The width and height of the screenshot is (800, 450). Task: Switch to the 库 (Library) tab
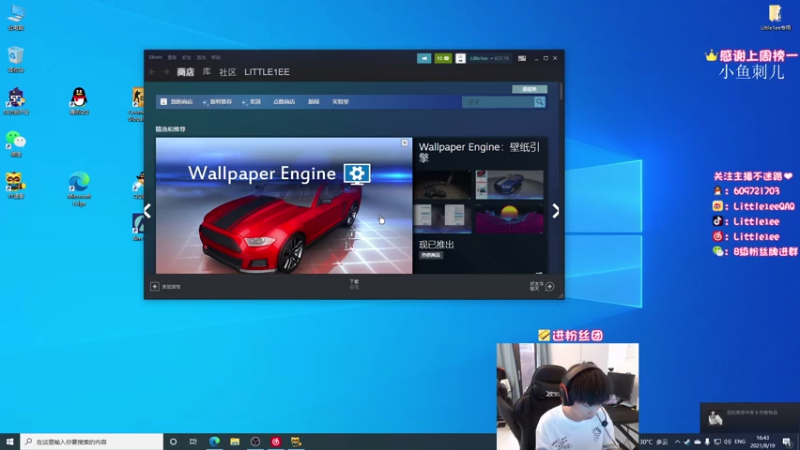coord(207,72)
